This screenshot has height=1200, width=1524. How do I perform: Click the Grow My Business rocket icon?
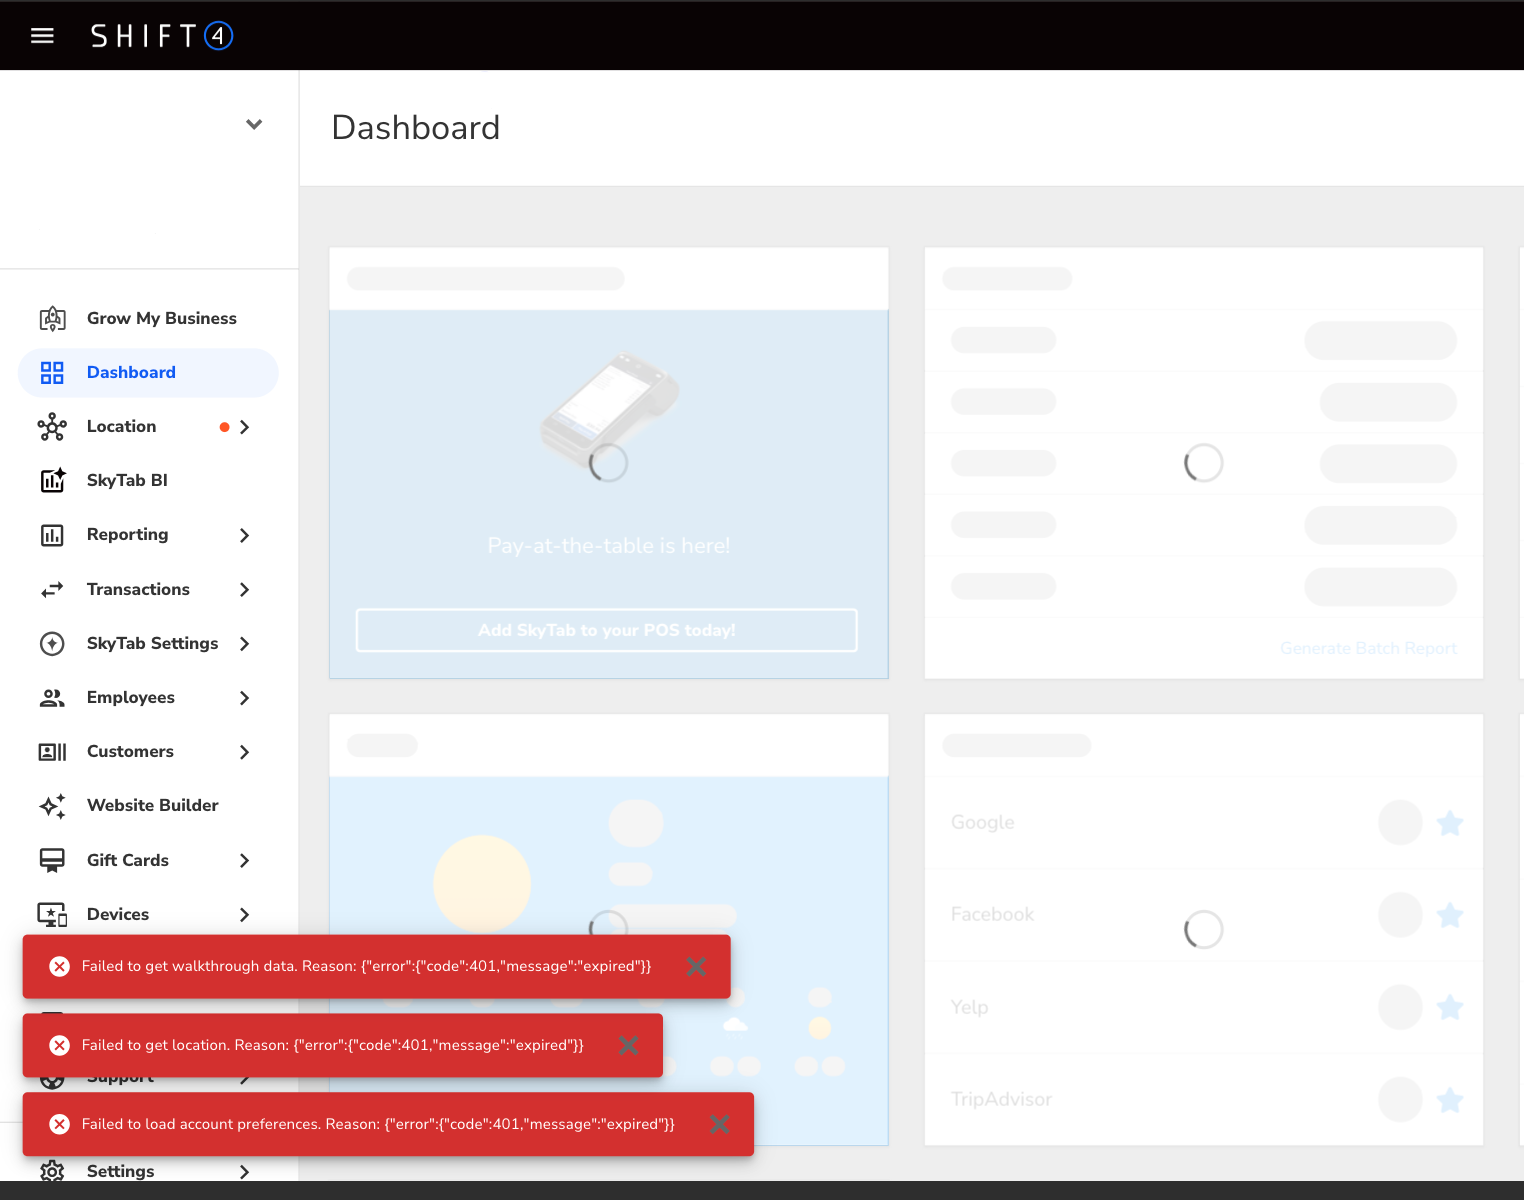coord(52,319)
